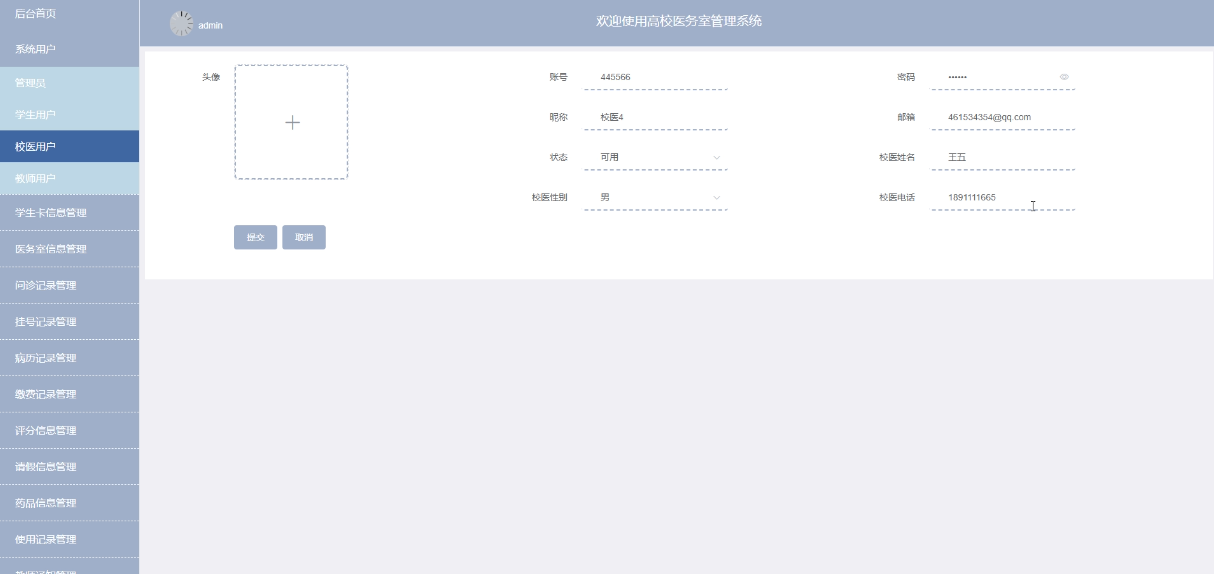This screenshot has width=1214, height=574.
Task: Click the 邮箱 email field
Action: 1003,117
